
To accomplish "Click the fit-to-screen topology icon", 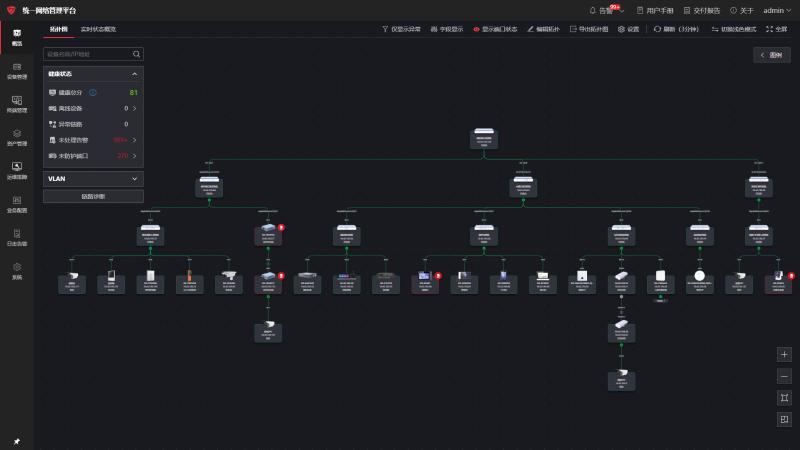I will point(784,397).
